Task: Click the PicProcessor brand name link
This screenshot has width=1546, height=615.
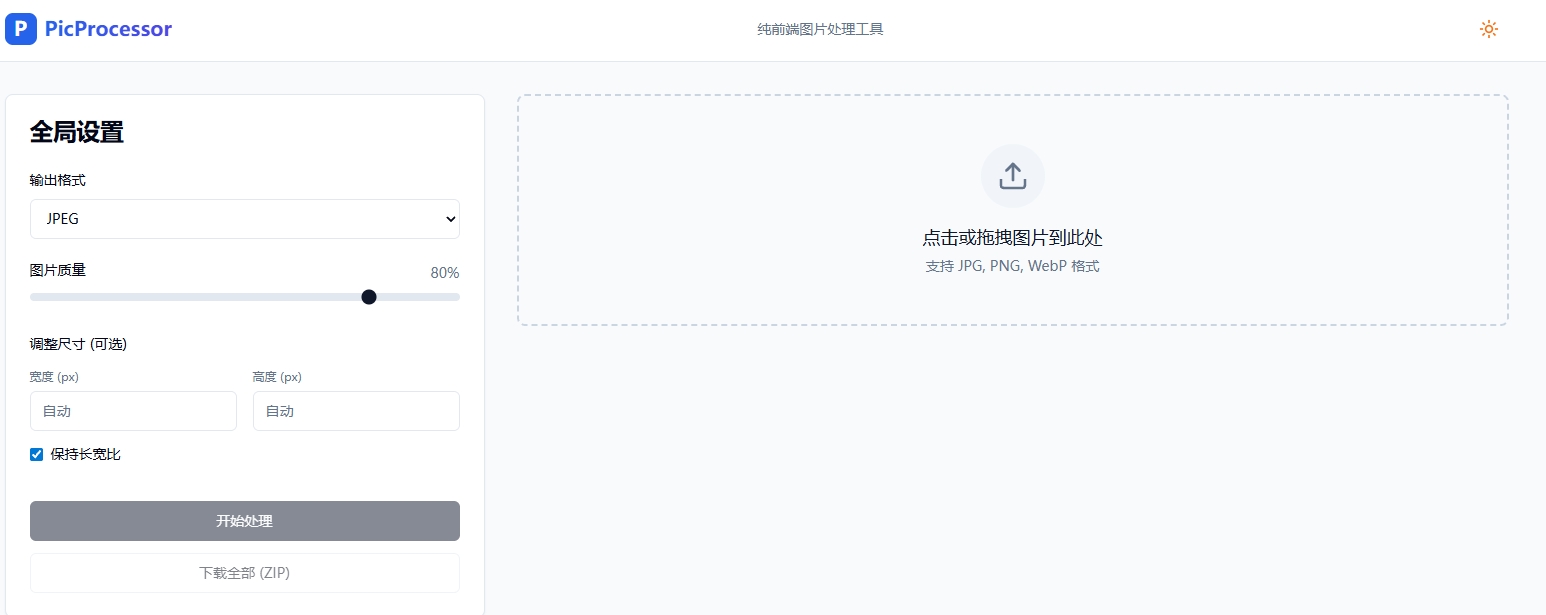Action: pos(108,29)
